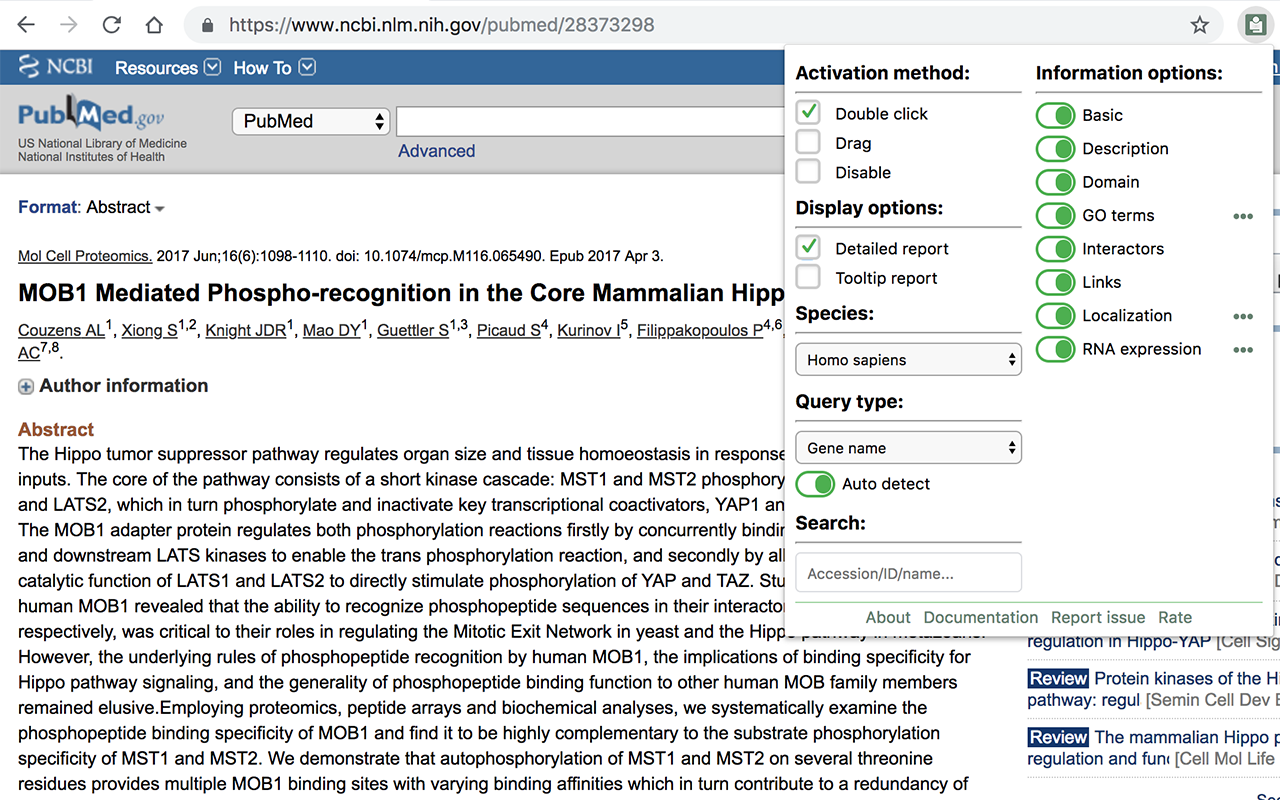
Task: Open the How To menu
Action: [x=274, y=68]
